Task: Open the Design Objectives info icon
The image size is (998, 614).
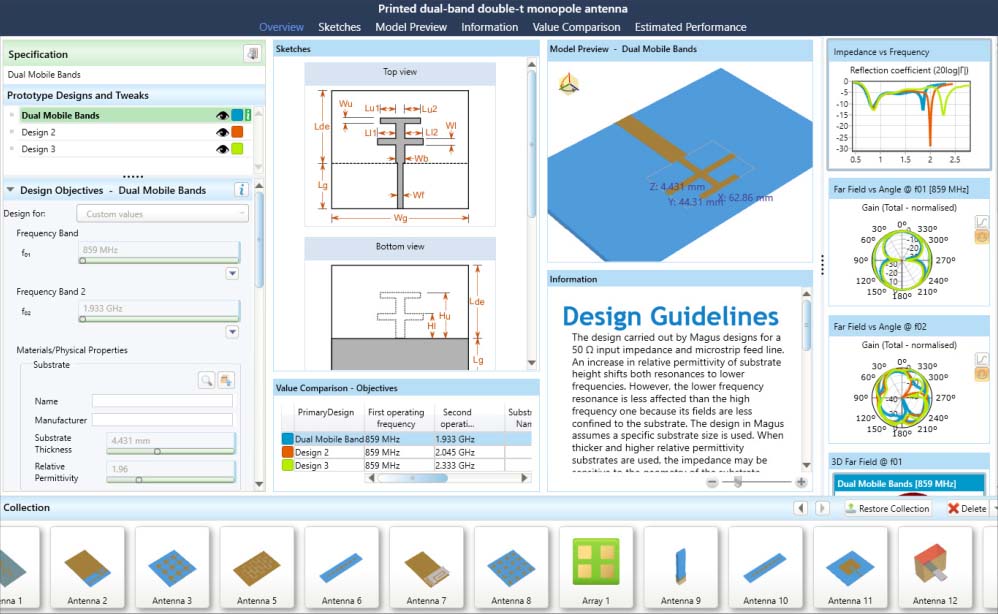Action: [243, 190]
